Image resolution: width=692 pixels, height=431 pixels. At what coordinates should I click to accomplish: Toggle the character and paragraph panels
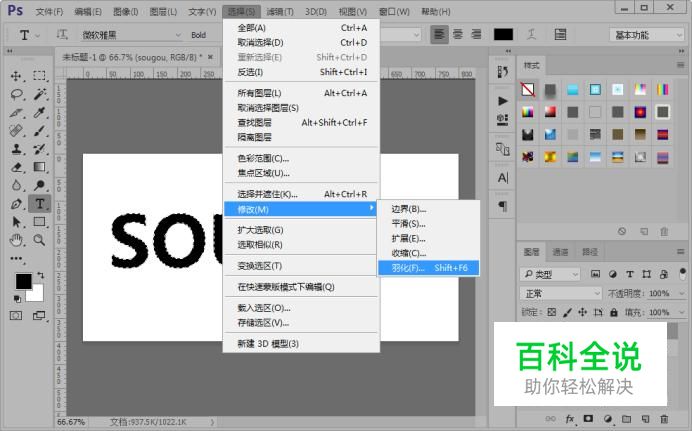pos(560,34)
